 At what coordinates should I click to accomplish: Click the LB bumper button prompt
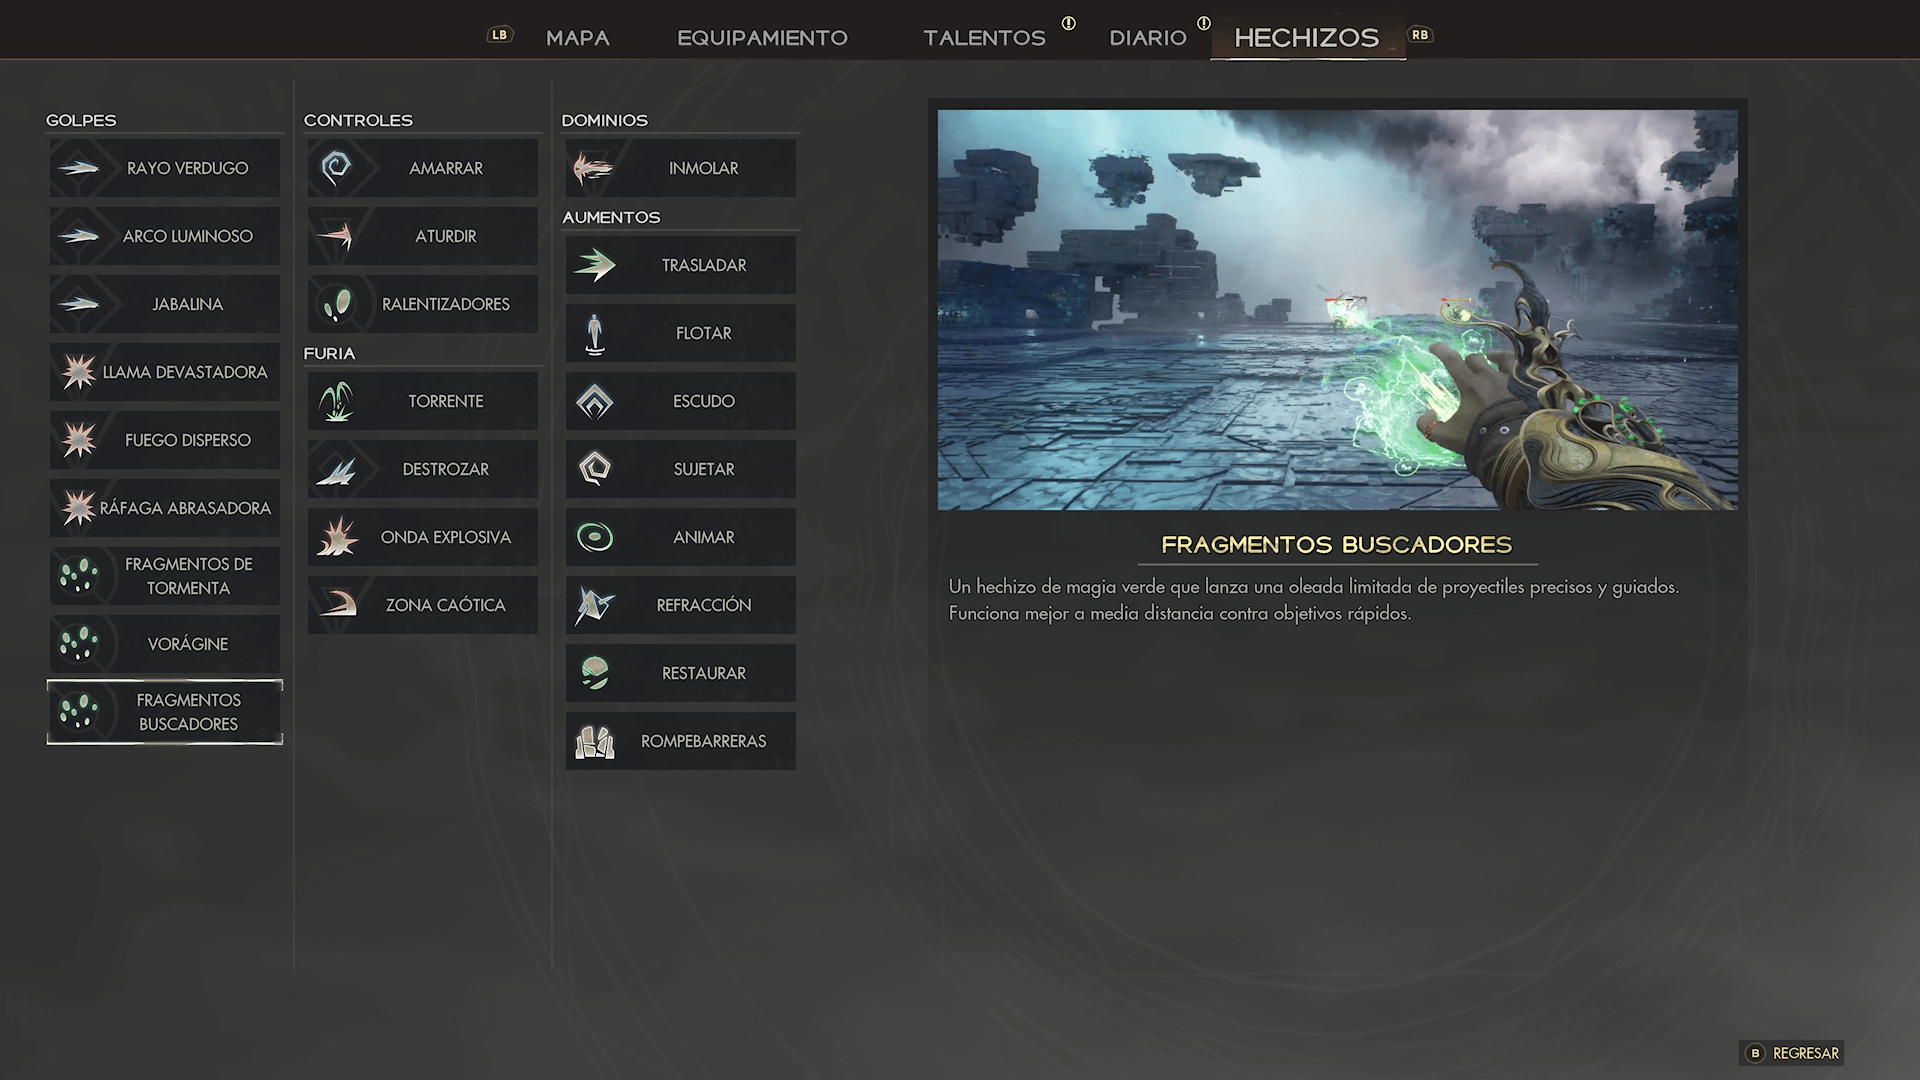pos(499,35)
